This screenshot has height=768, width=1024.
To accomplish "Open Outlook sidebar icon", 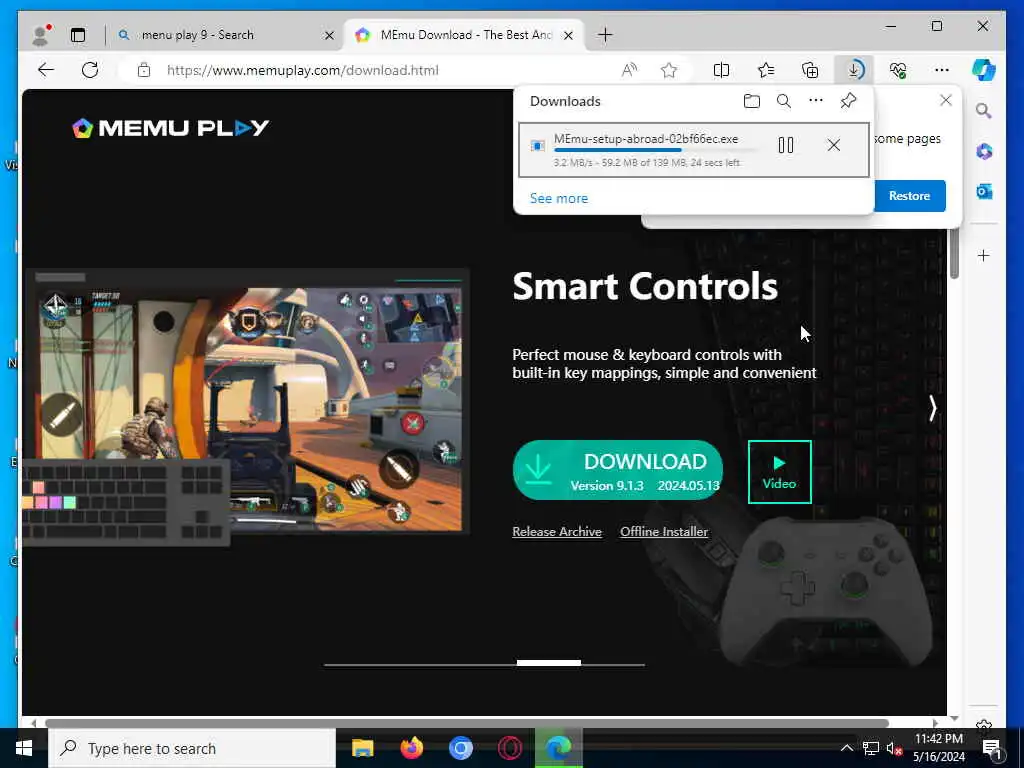I will click(x=984, y=191).
